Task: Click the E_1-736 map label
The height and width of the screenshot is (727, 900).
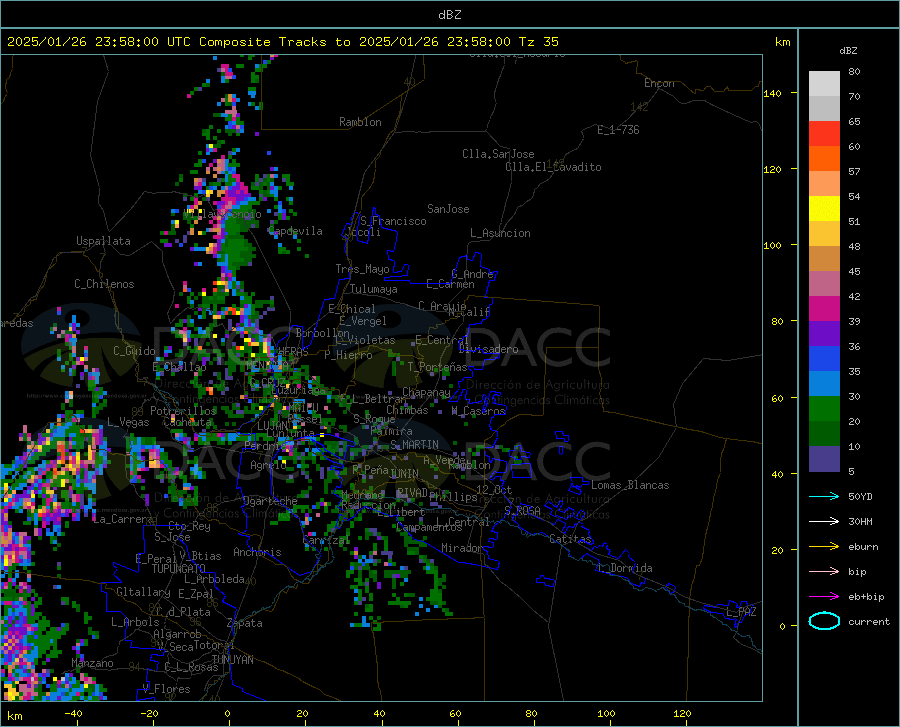Action: pyautogui.click(x=618, y=130)
